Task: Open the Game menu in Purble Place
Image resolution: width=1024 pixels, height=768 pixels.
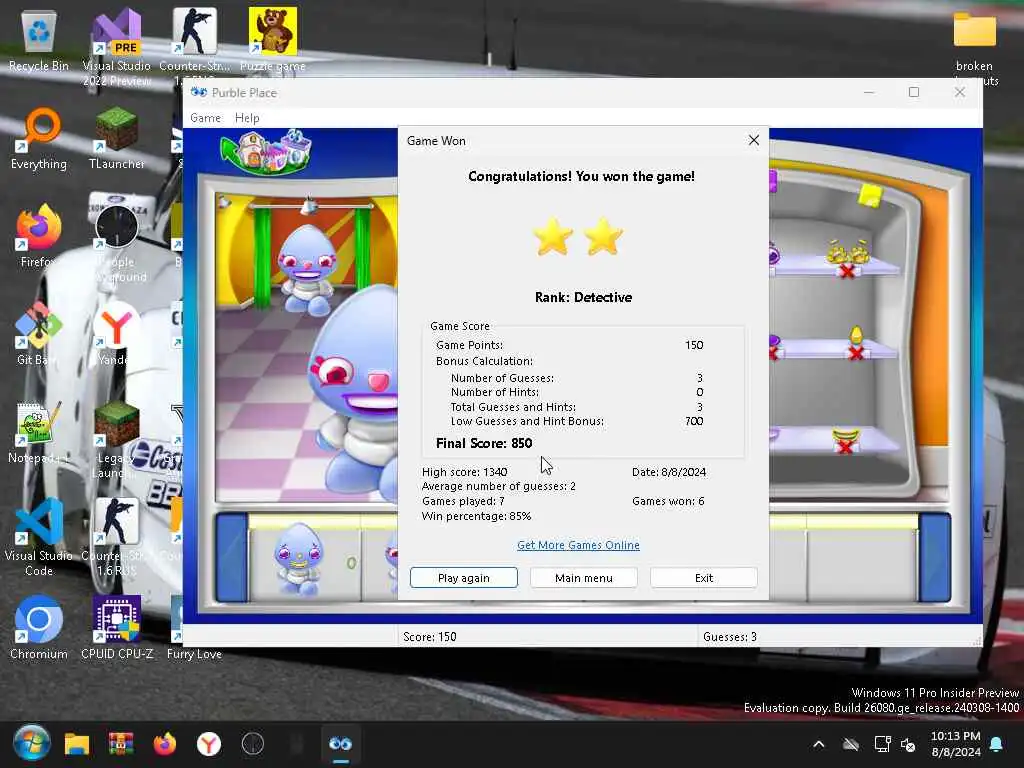Action: pyautogui.click(x=205, y=118)
